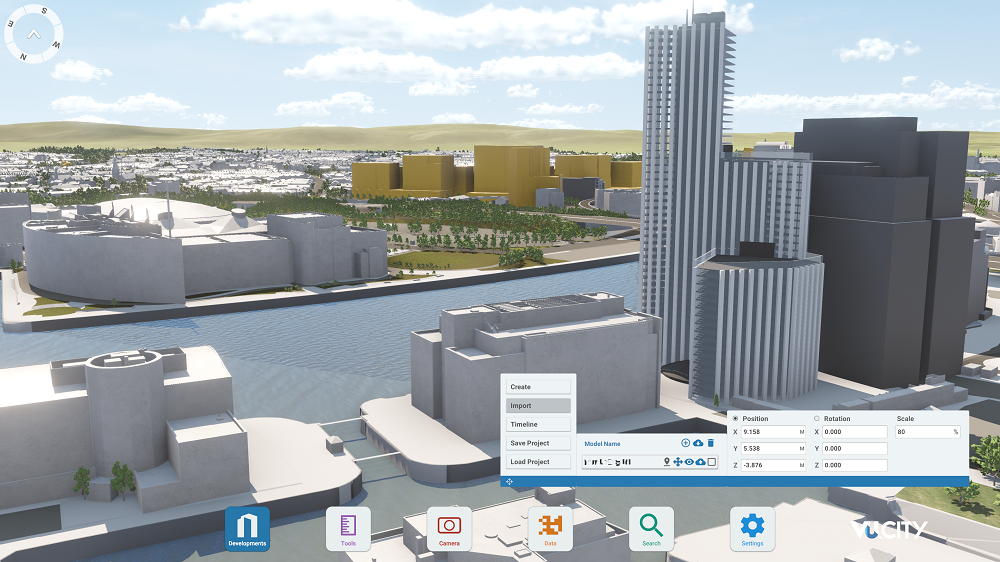Open the Data panel

click(550, 529)
